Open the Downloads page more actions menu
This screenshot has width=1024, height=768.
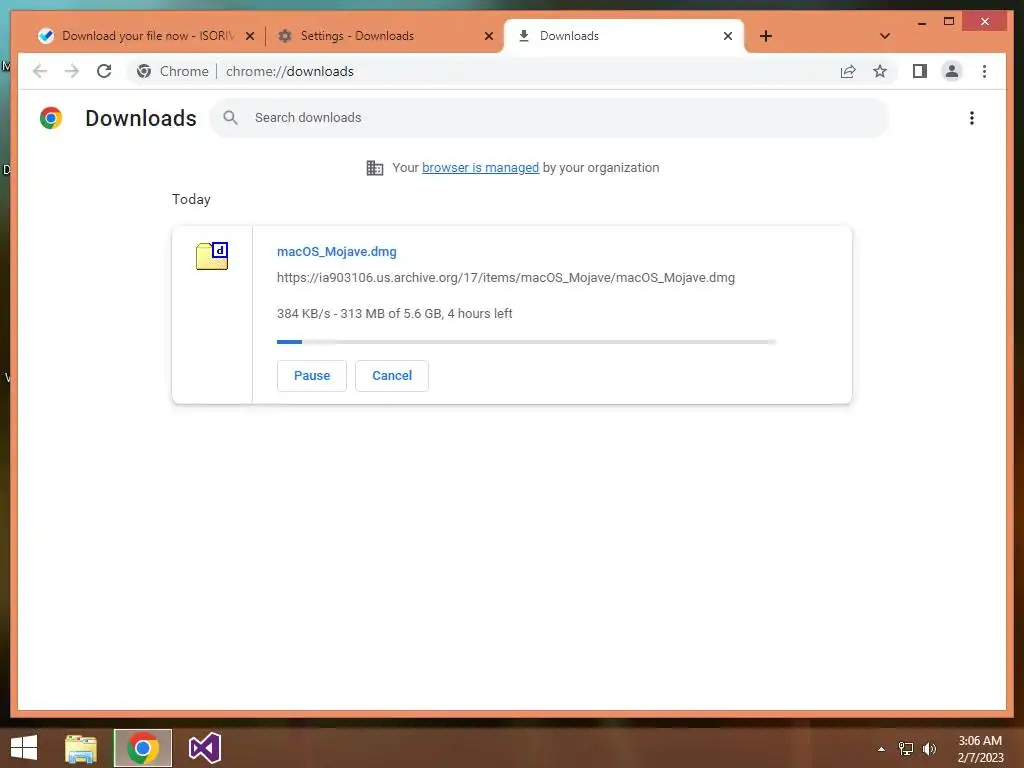click(x=972, y=118)
